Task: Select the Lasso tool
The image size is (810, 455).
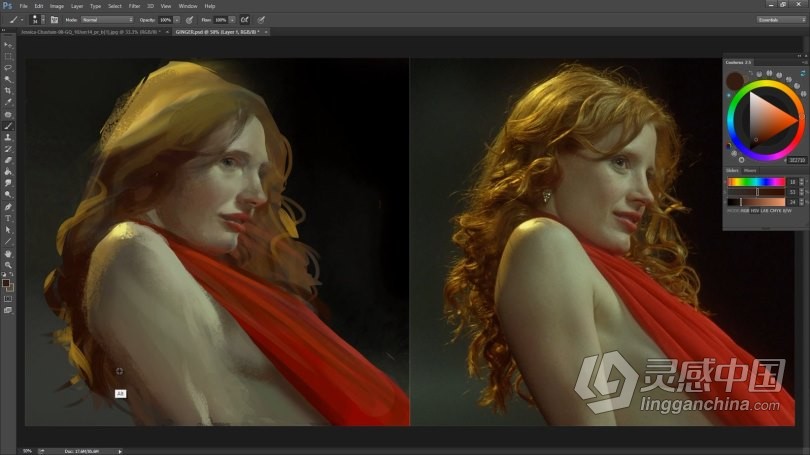Action: (8, 68)
